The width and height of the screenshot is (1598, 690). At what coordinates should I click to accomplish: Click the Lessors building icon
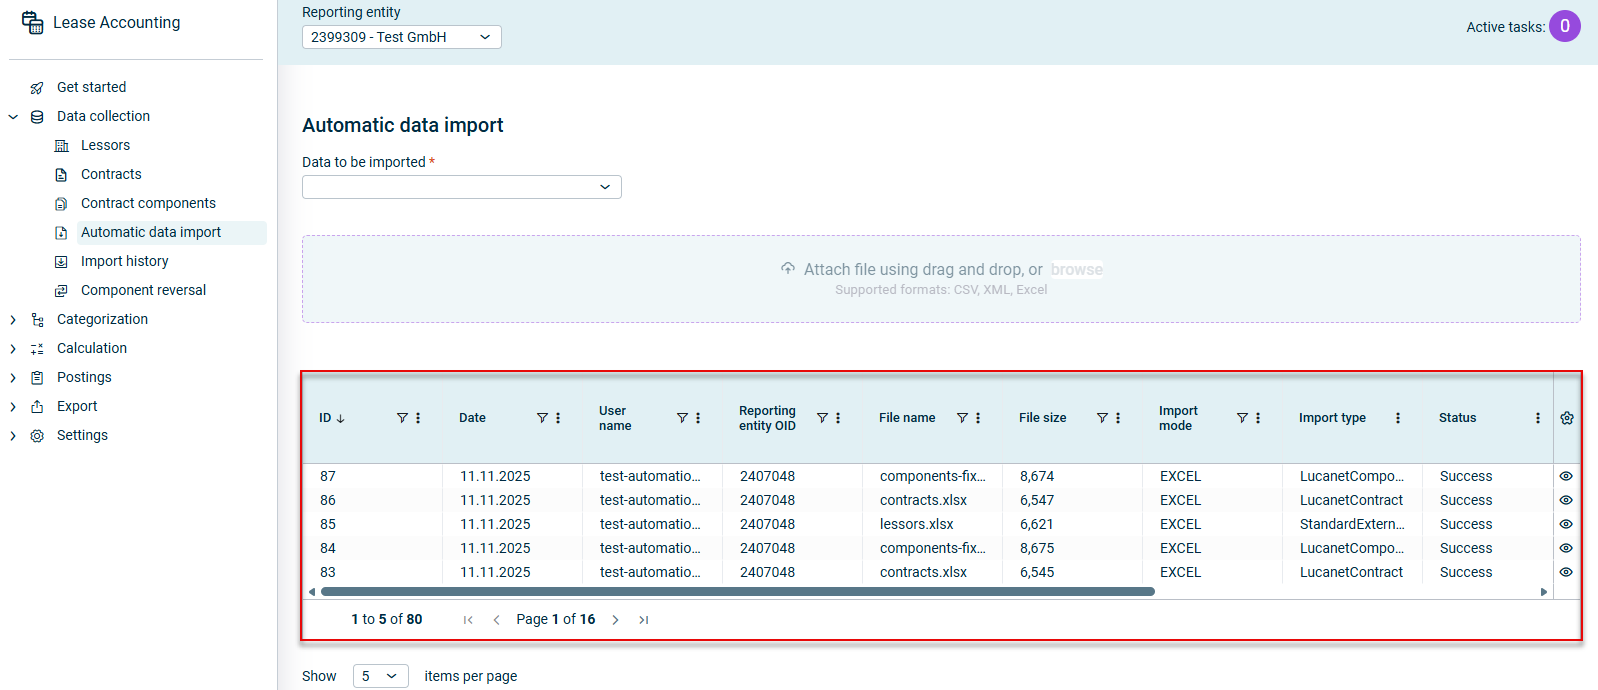(x=61, y=146)
